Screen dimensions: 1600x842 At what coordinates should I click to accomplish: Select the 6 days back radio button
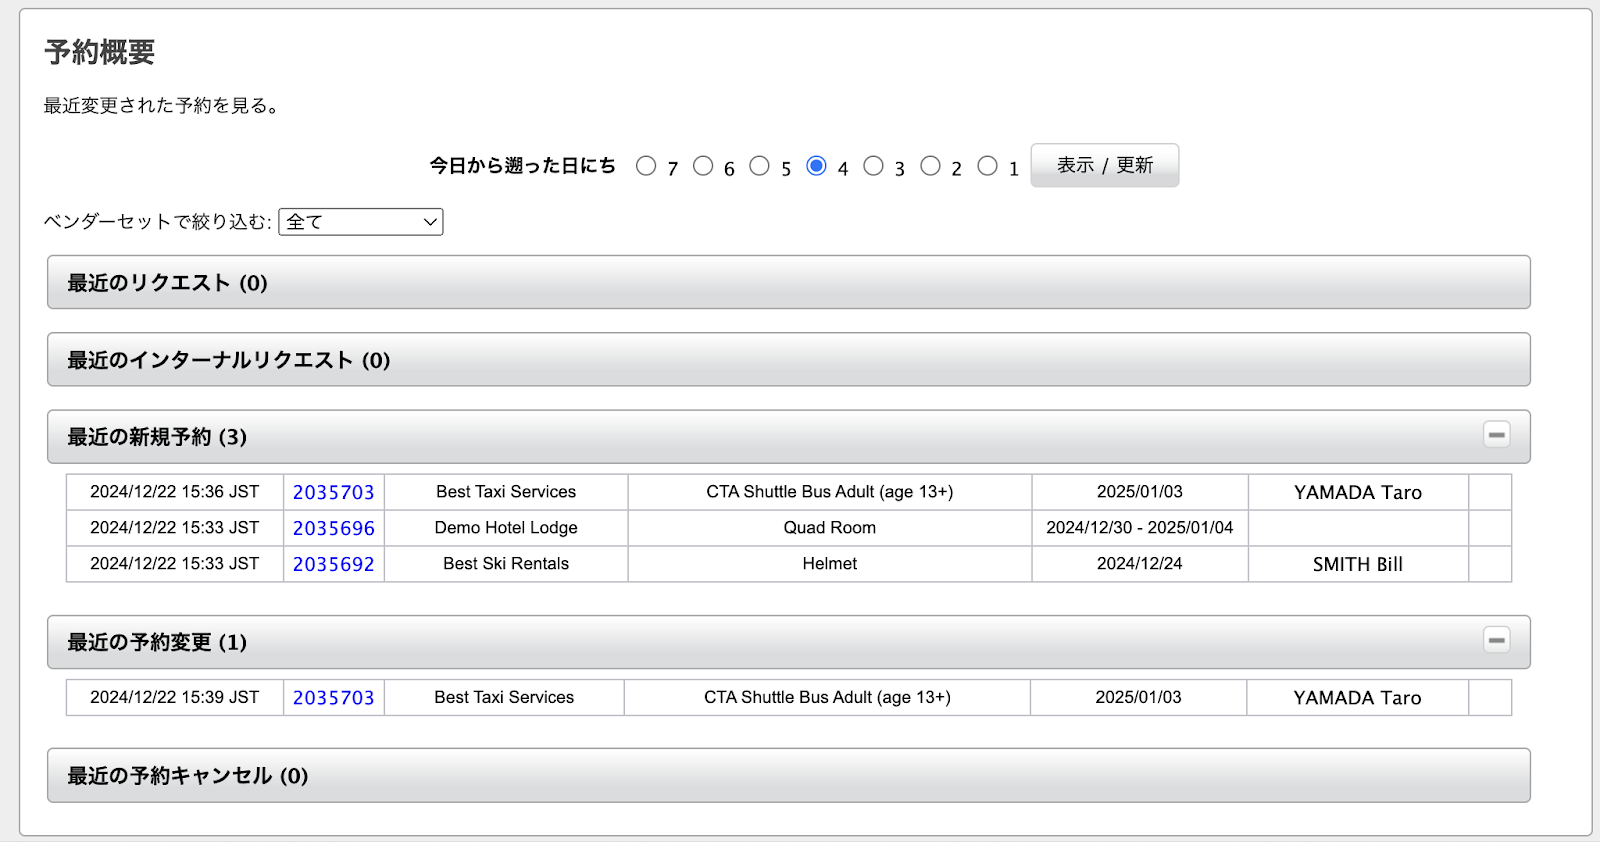tap(703, 166)
